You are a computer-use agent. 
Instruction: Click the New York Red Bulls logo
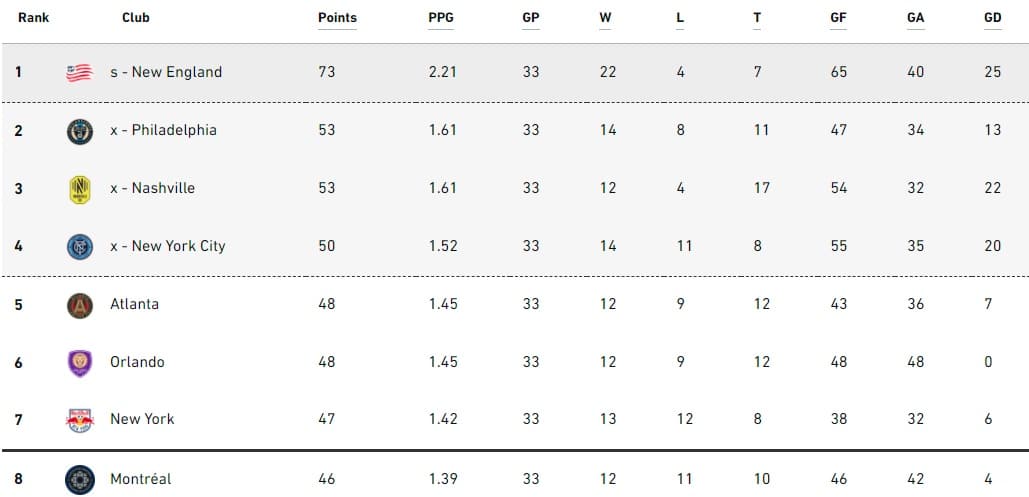(x=79, y=420)
